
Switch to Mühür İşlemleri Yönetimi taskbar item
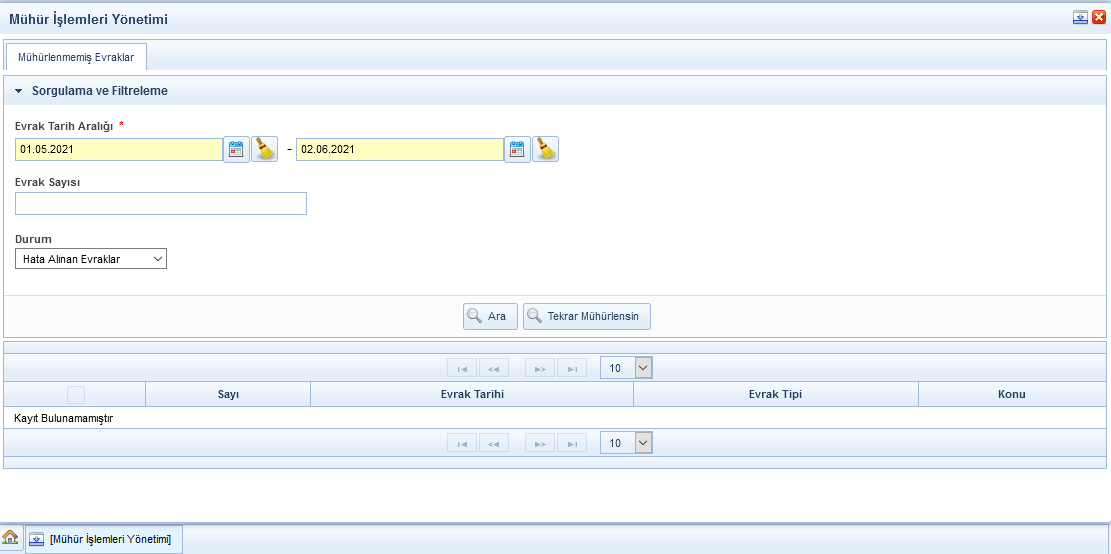tap(104, 539)
